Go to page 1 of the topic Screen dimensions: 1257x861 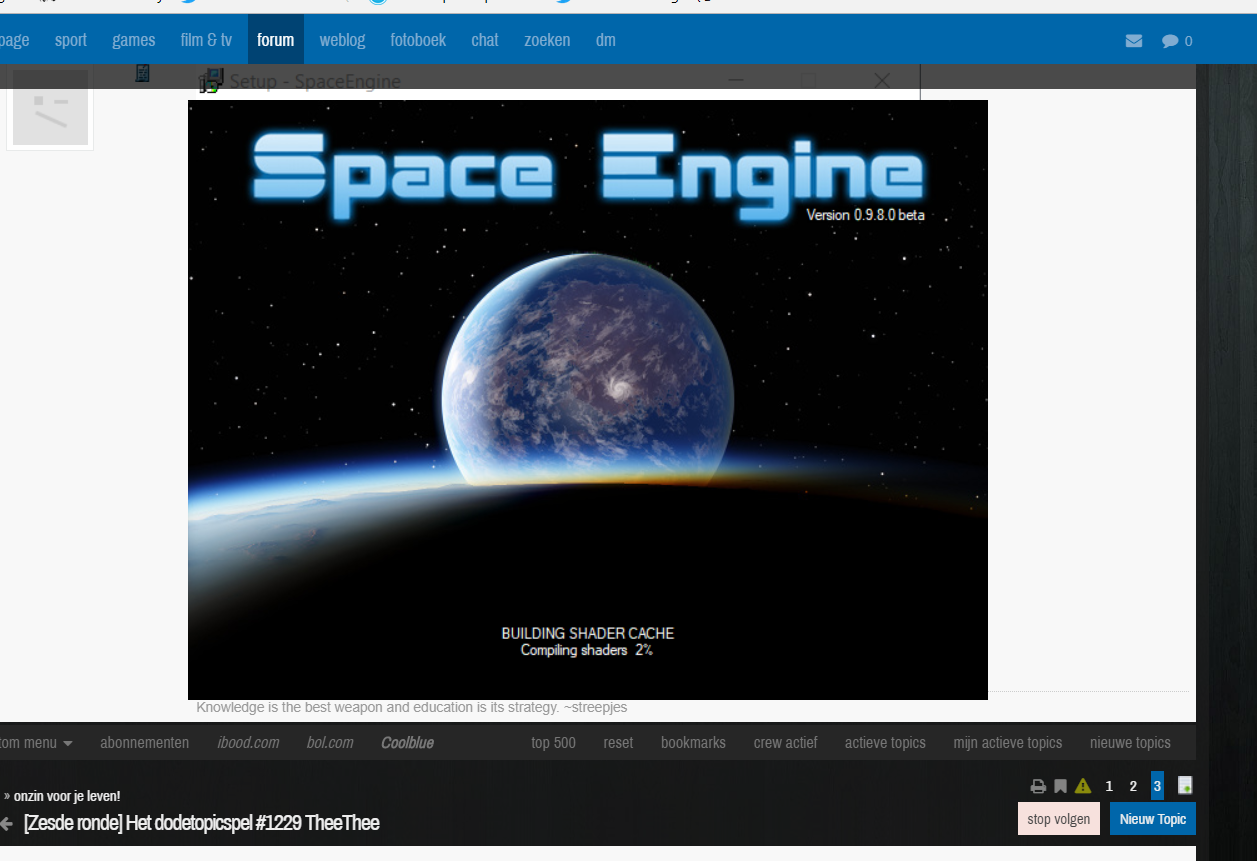tap(1109, 786)
